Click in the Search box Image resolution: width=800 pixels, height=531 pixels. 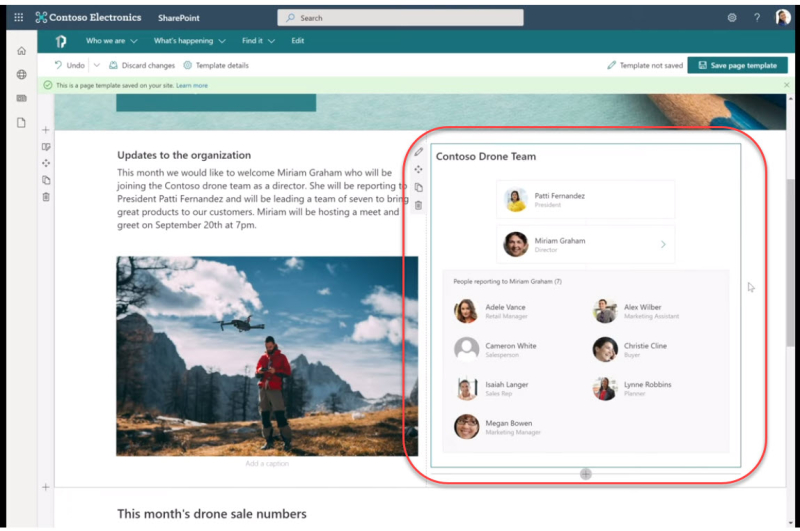[x=400, y=18]
